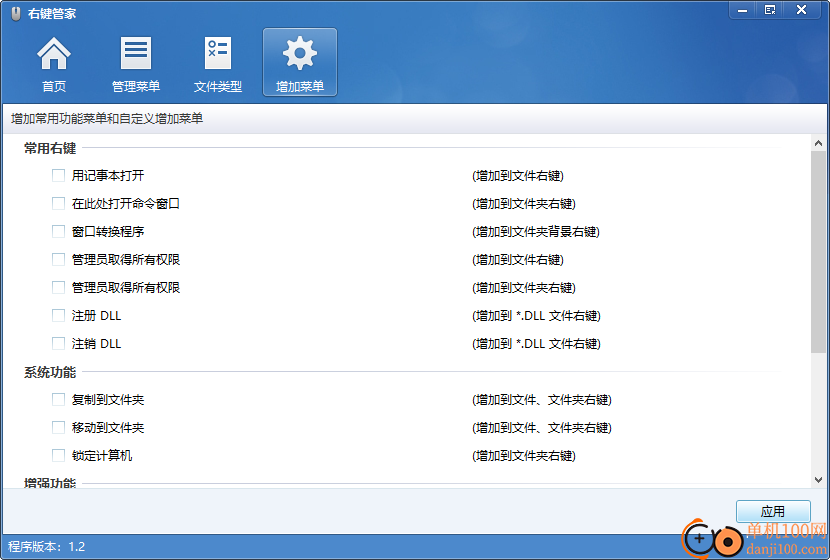Check 窗口转换程序 option
Image resolution: width=830 pixels, height=560 pixels.
point(58,231)
